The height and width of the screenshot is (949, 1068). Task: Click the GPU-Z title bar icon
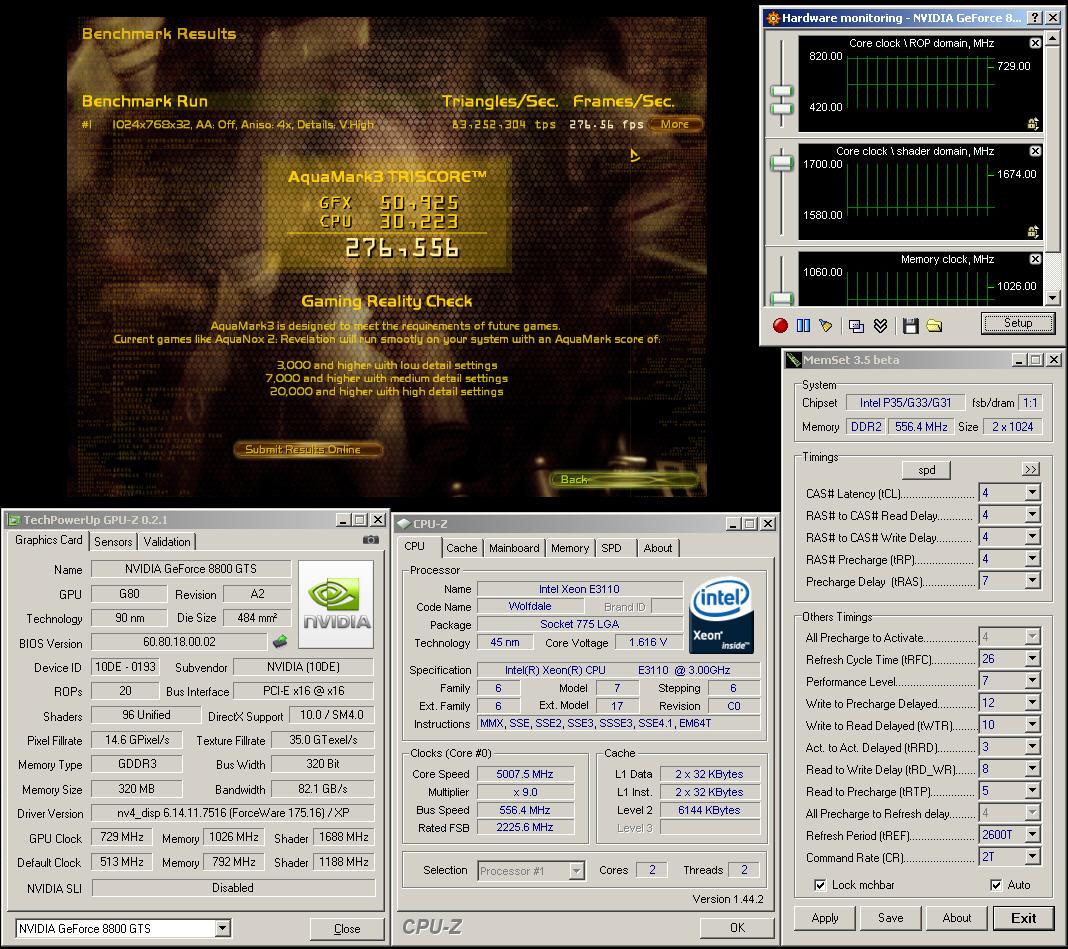pos(14,520)
